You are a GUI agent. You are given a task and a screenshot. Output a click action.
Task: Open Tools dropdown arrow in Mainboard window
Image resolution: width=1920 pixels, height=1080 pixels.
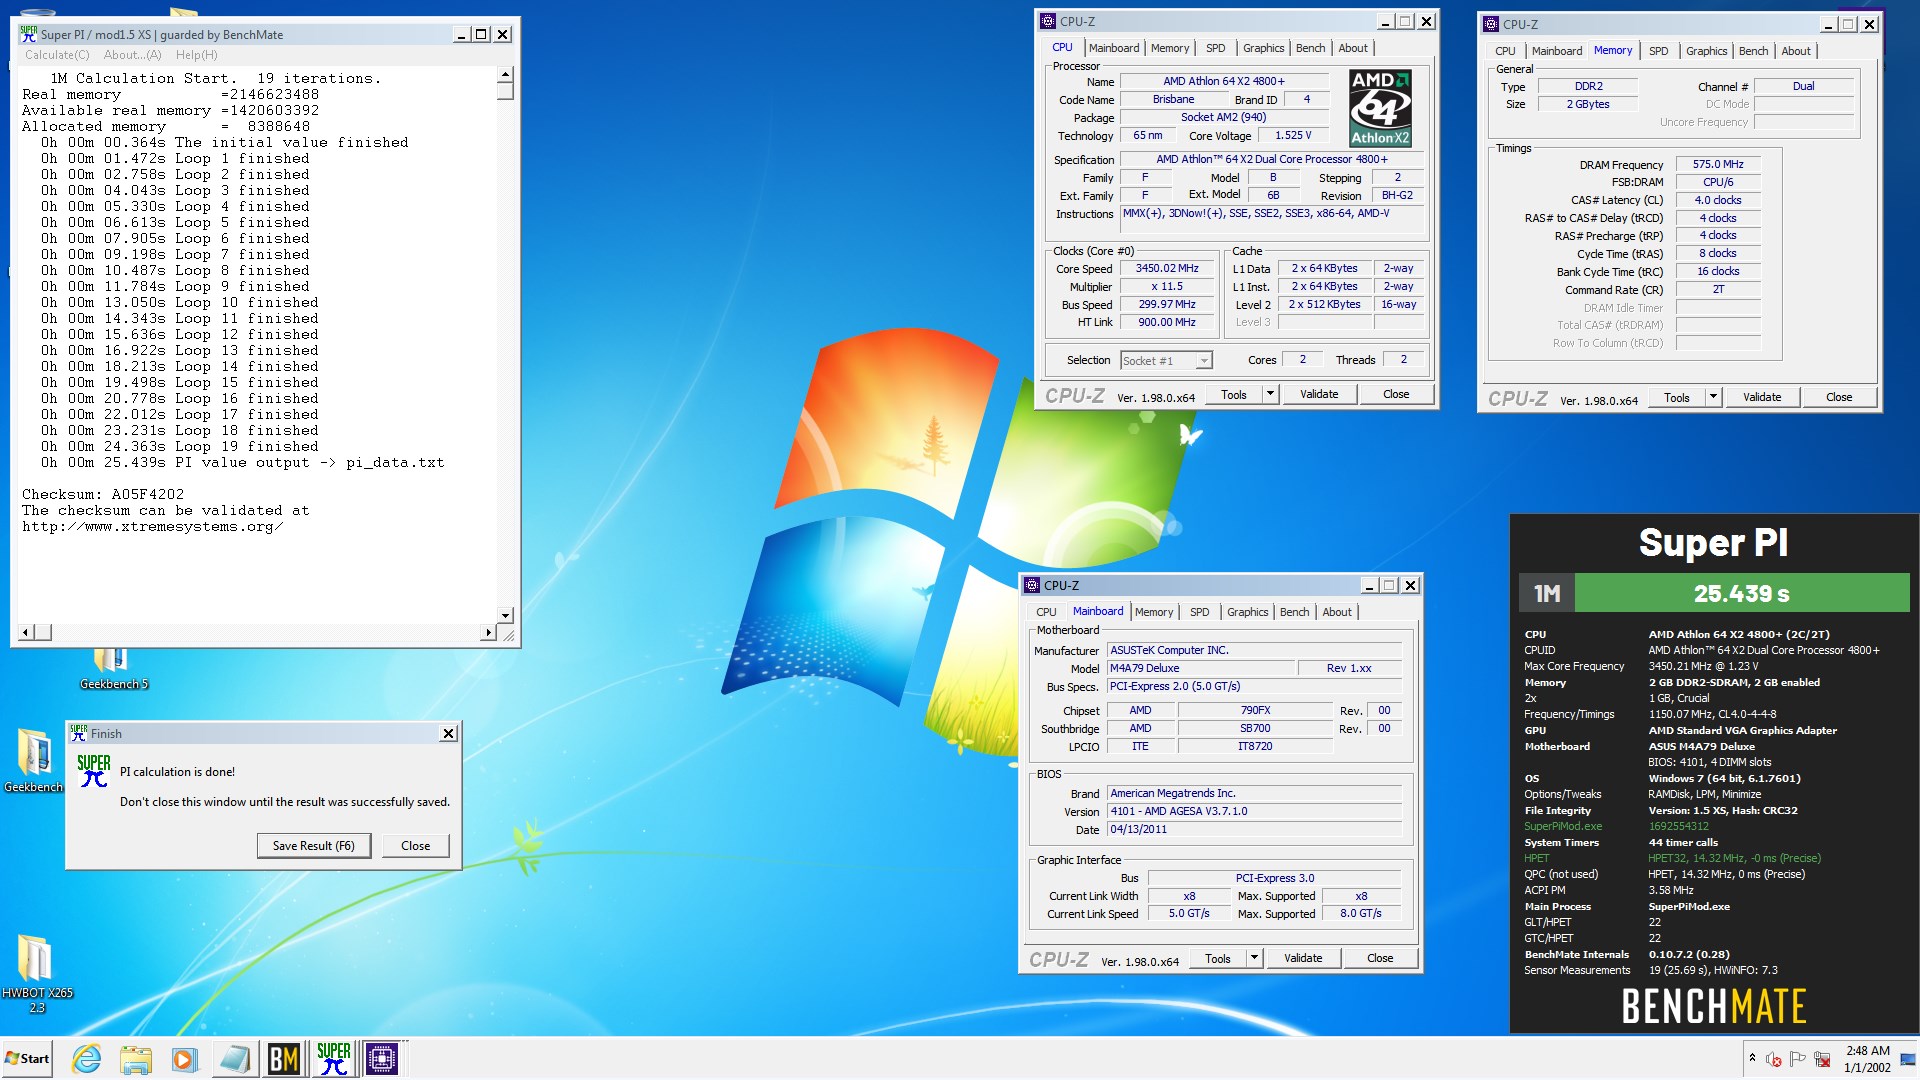1254,958
